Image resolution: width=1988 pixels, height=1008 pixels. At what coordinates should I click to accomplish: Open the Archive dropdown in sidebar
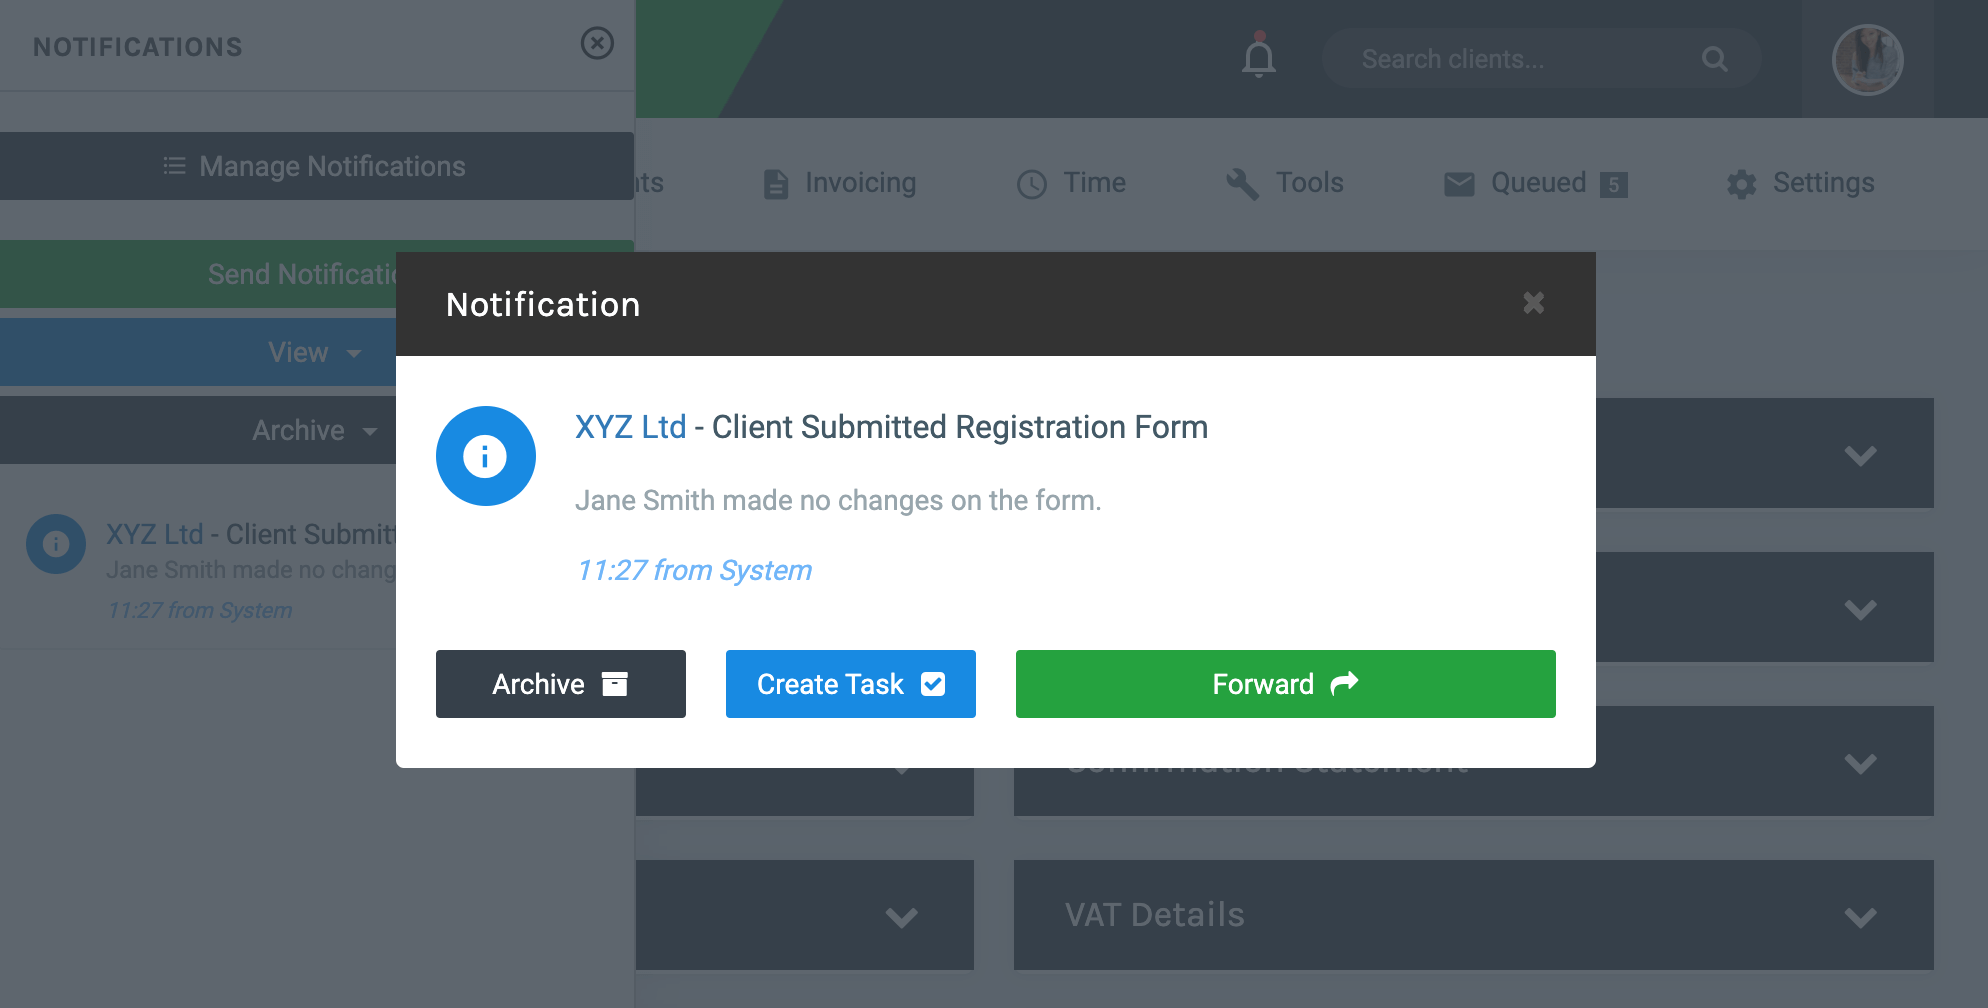199,430
